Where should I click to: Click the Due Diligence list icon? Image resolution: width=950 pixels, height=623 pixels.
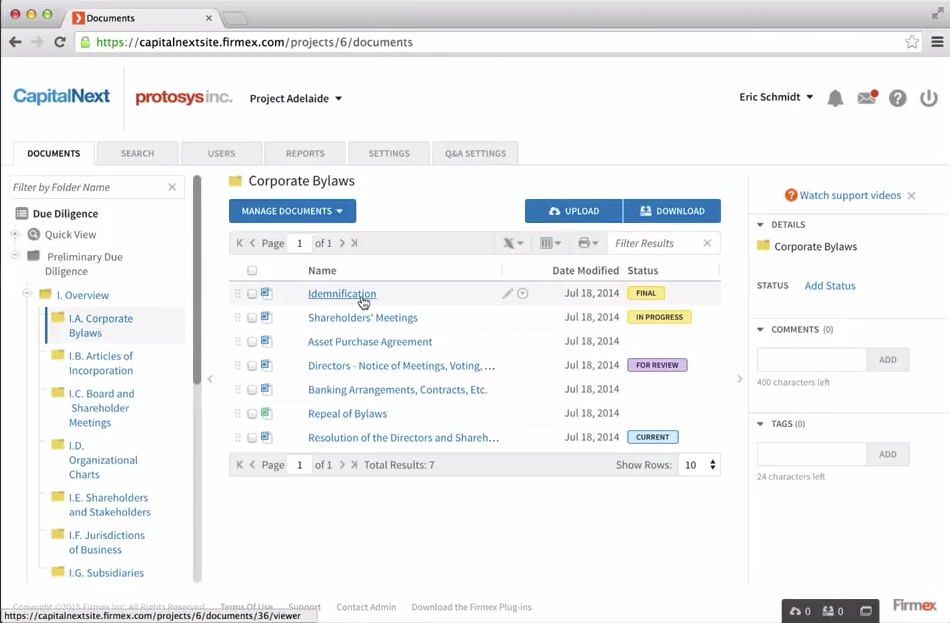click(22, 213)
